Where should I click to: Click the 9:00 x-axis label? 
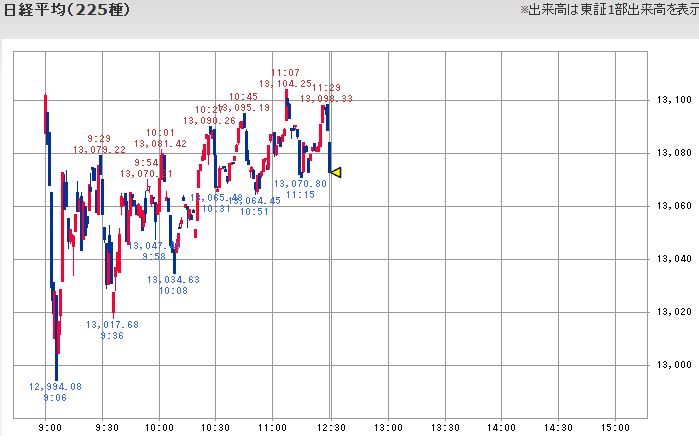click(x=50, y=428)
